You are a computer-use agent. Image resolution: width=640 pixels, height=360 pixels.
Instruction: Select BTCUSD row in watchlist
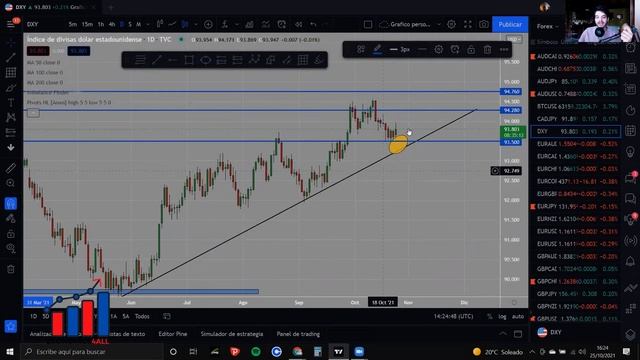[575, 106]
